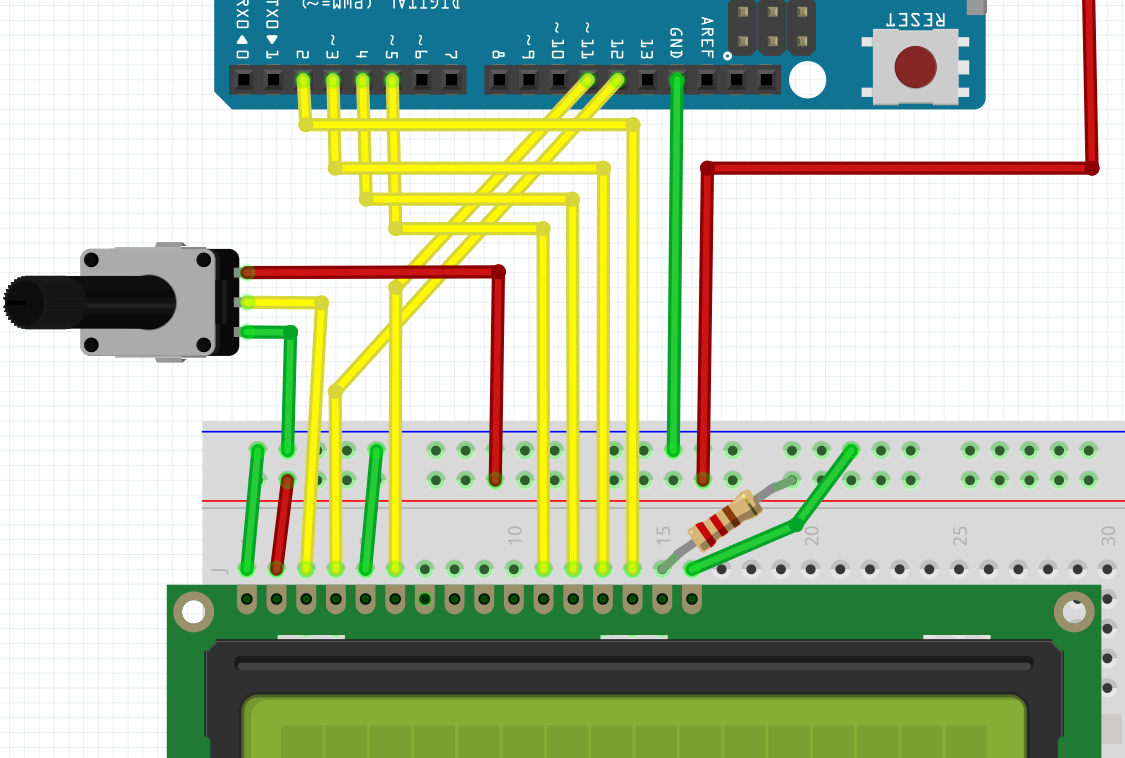The height and width of the screenshot is (758, 1125).
Task: Click white mounting hole beside RESET button
Action: point(807,80)
